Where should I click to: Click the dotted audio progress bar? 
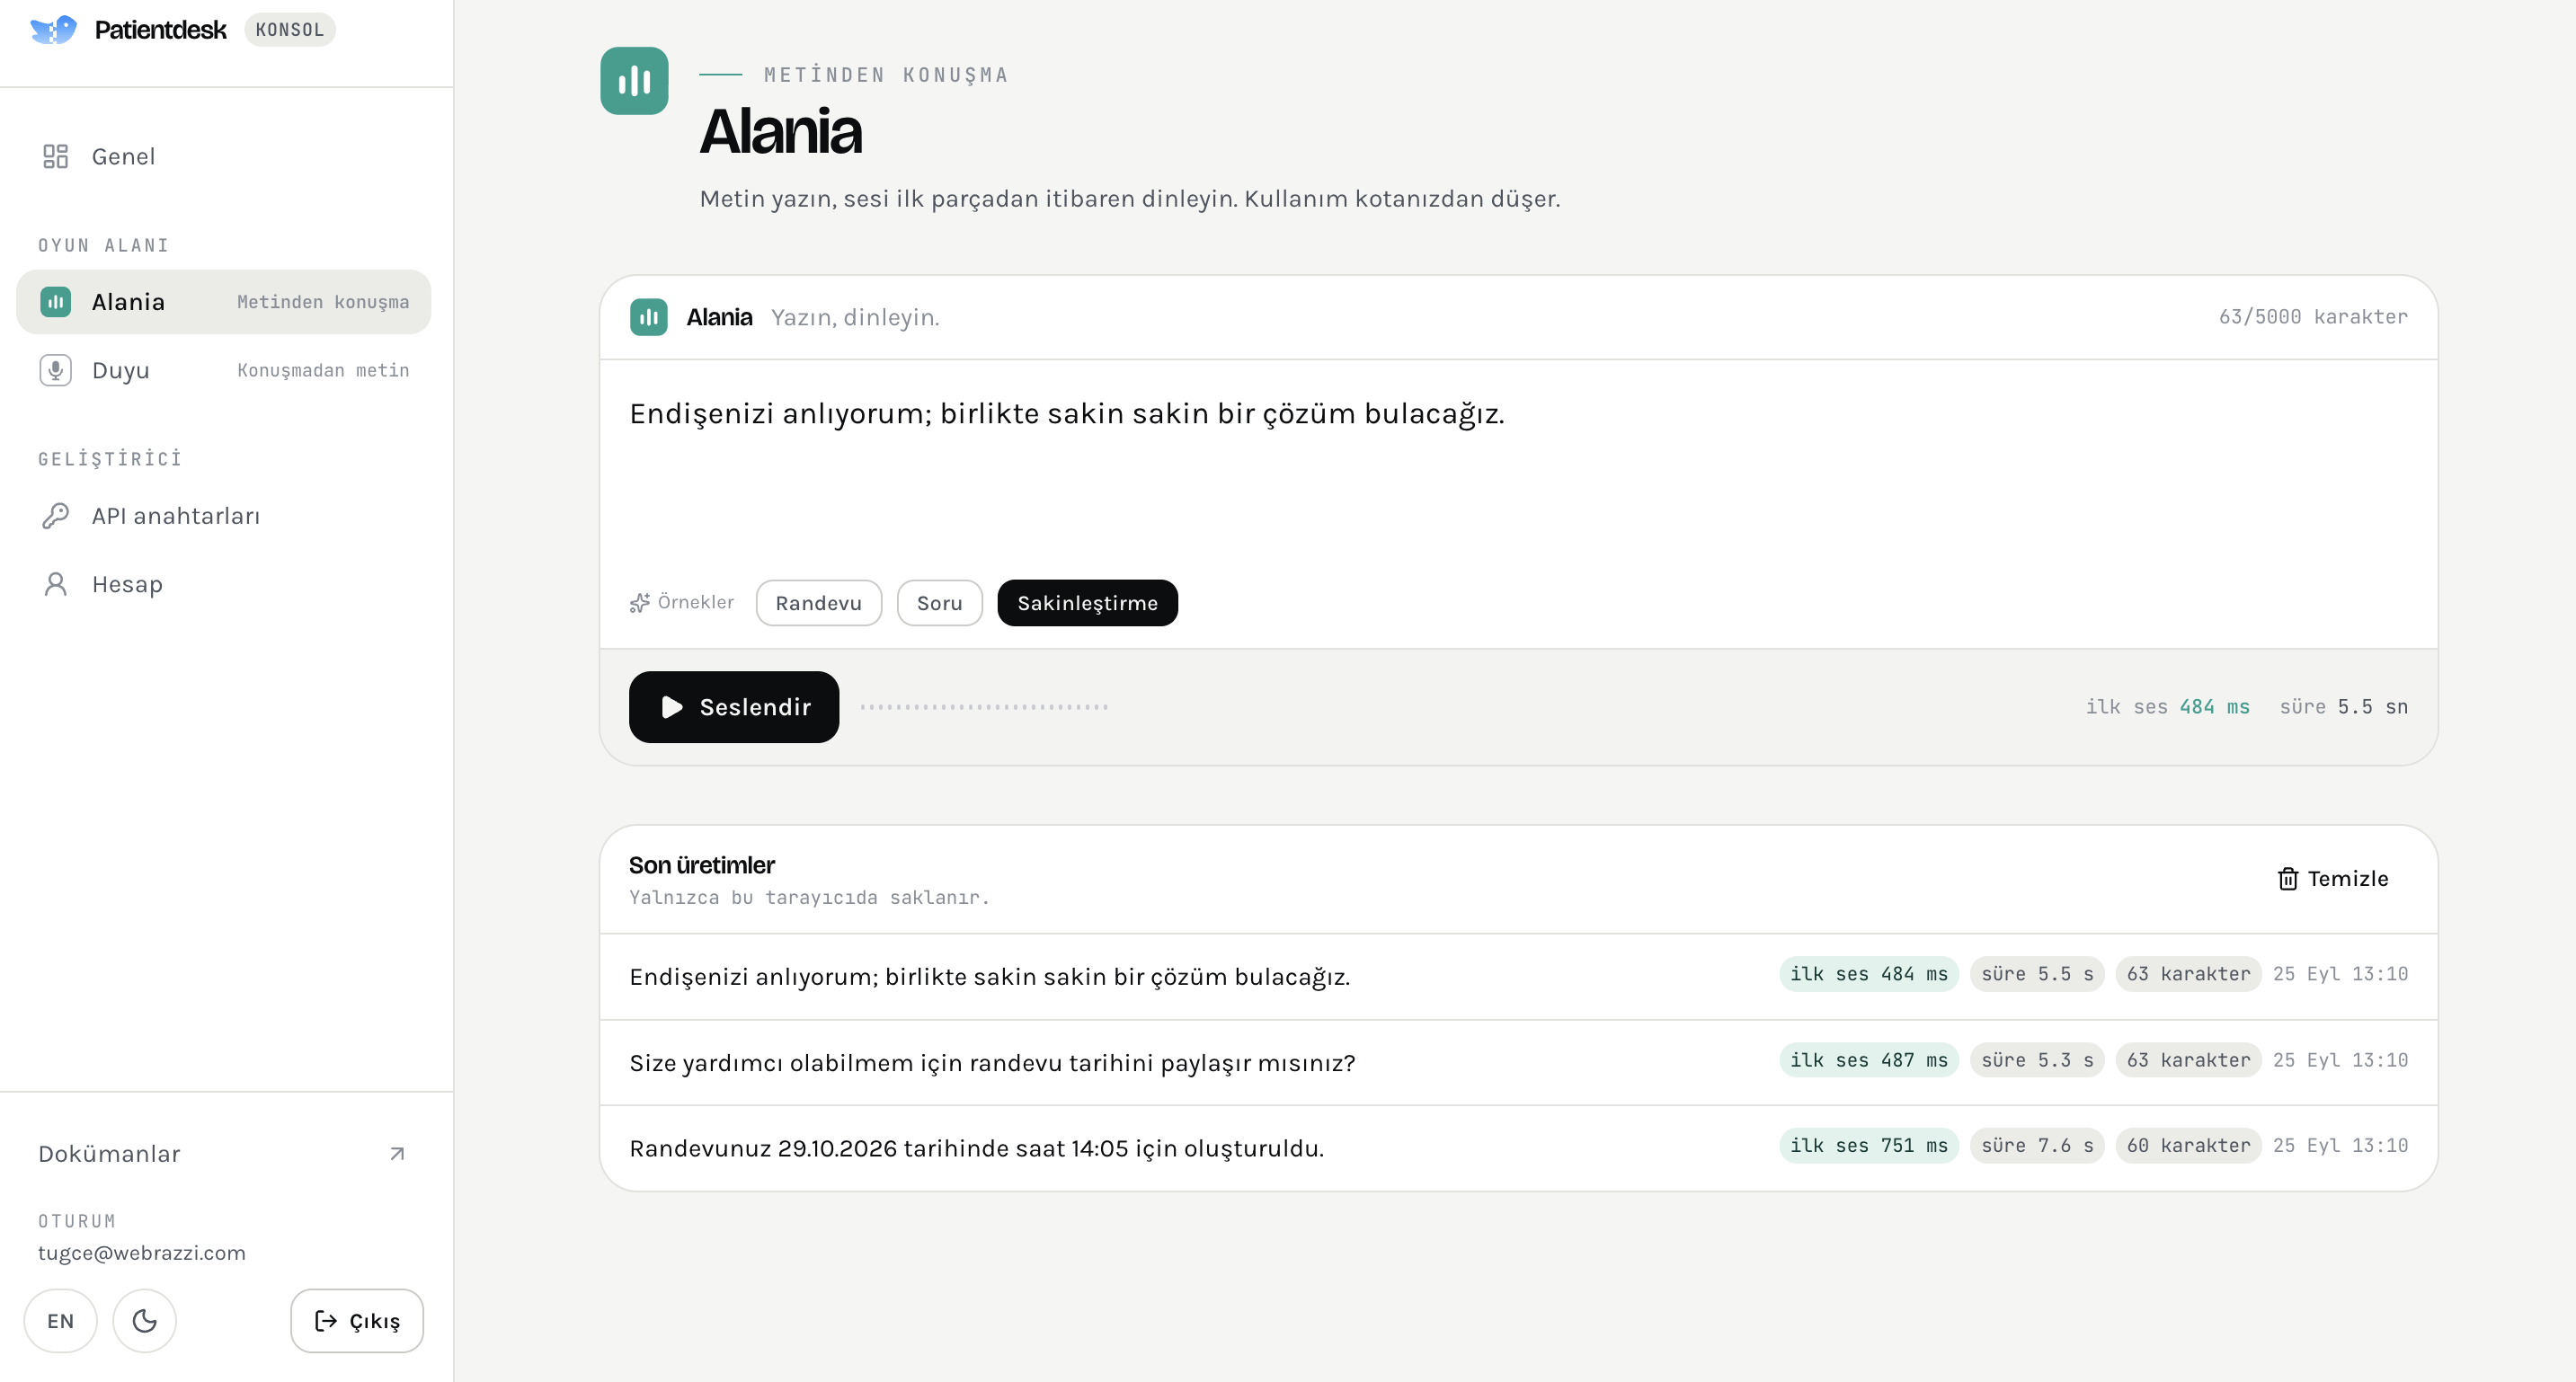point(984,707)
